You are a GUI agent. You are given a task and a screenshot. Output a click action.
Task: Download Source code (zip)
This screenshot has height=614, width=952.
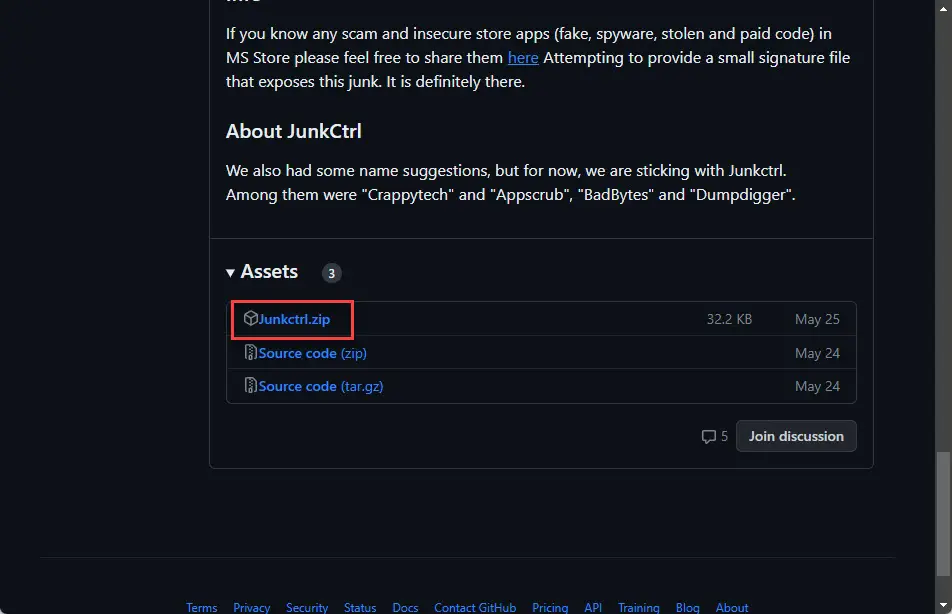(313, 353)
